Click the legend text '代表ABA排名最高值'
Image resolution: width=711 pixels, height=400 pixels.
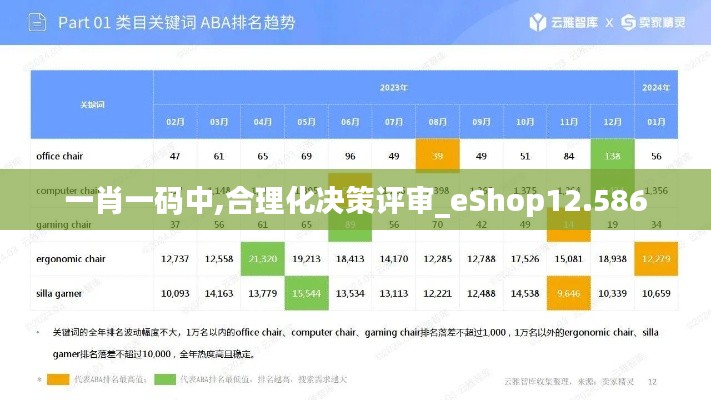tap(110, 379)
